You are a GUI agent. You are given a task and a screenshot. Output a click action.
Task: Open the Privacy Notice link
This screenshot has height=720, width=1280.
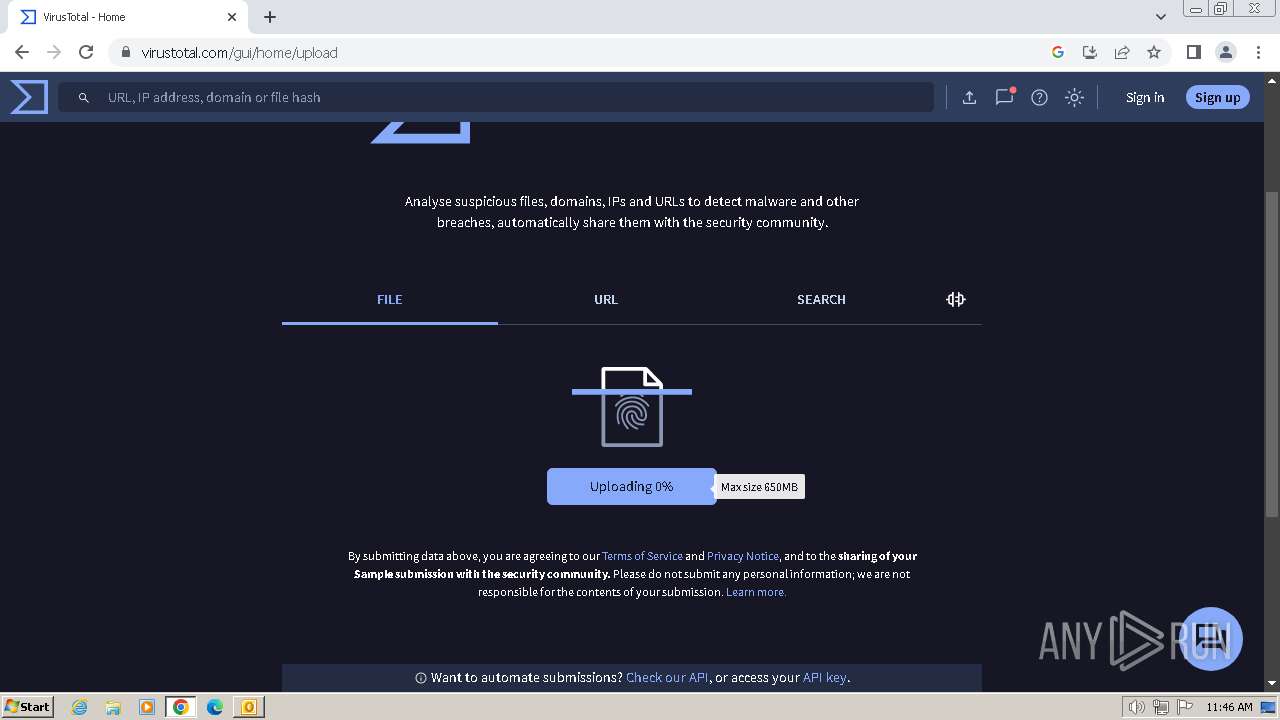742,556
